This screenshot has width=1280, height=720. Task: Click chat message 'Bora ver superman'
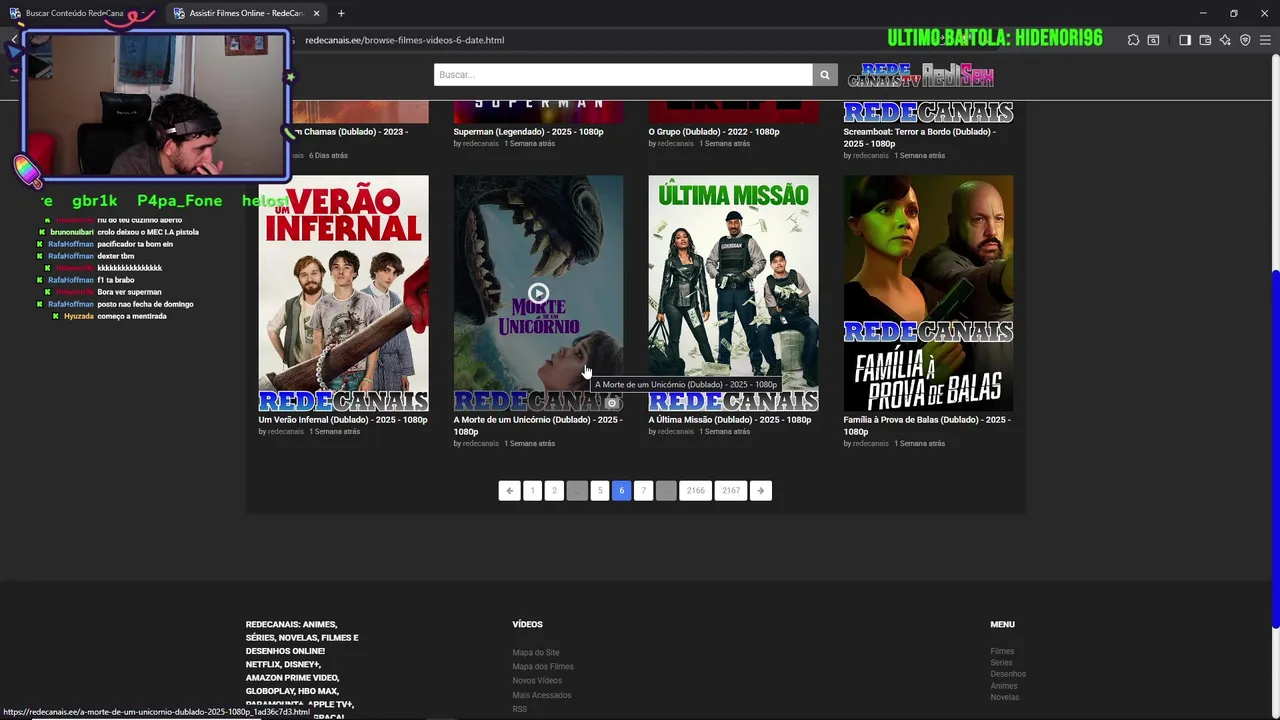(129, 292)
